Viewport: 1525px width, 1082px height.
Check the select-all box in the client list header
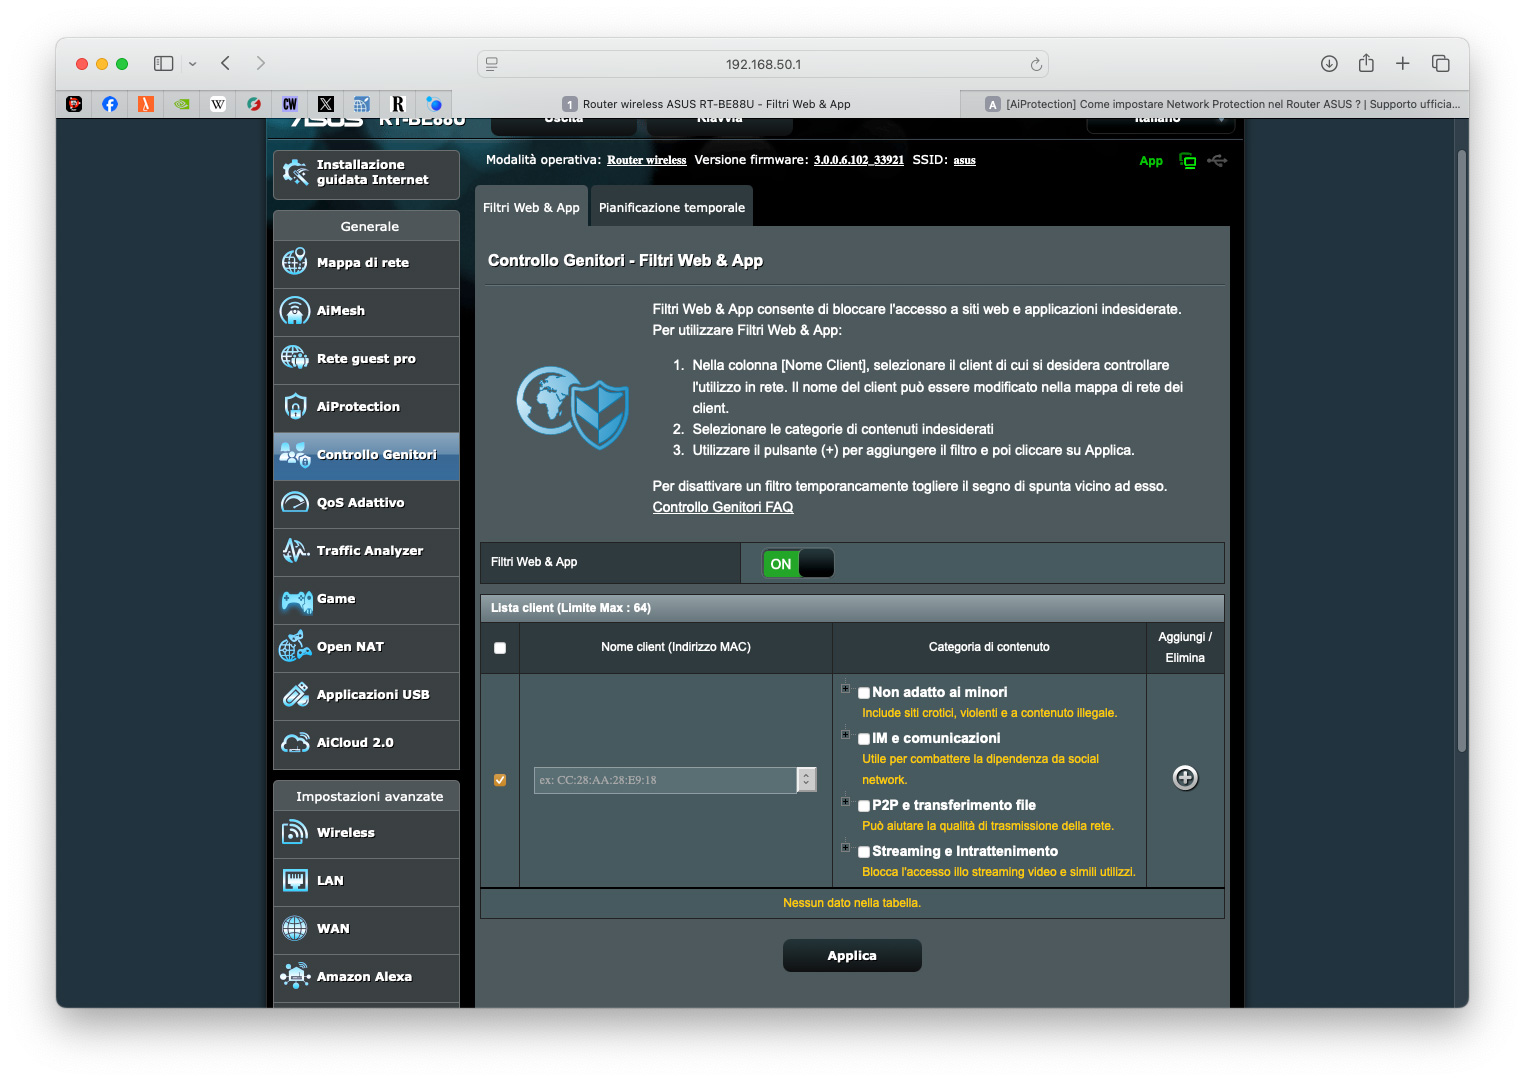point(500,648)
